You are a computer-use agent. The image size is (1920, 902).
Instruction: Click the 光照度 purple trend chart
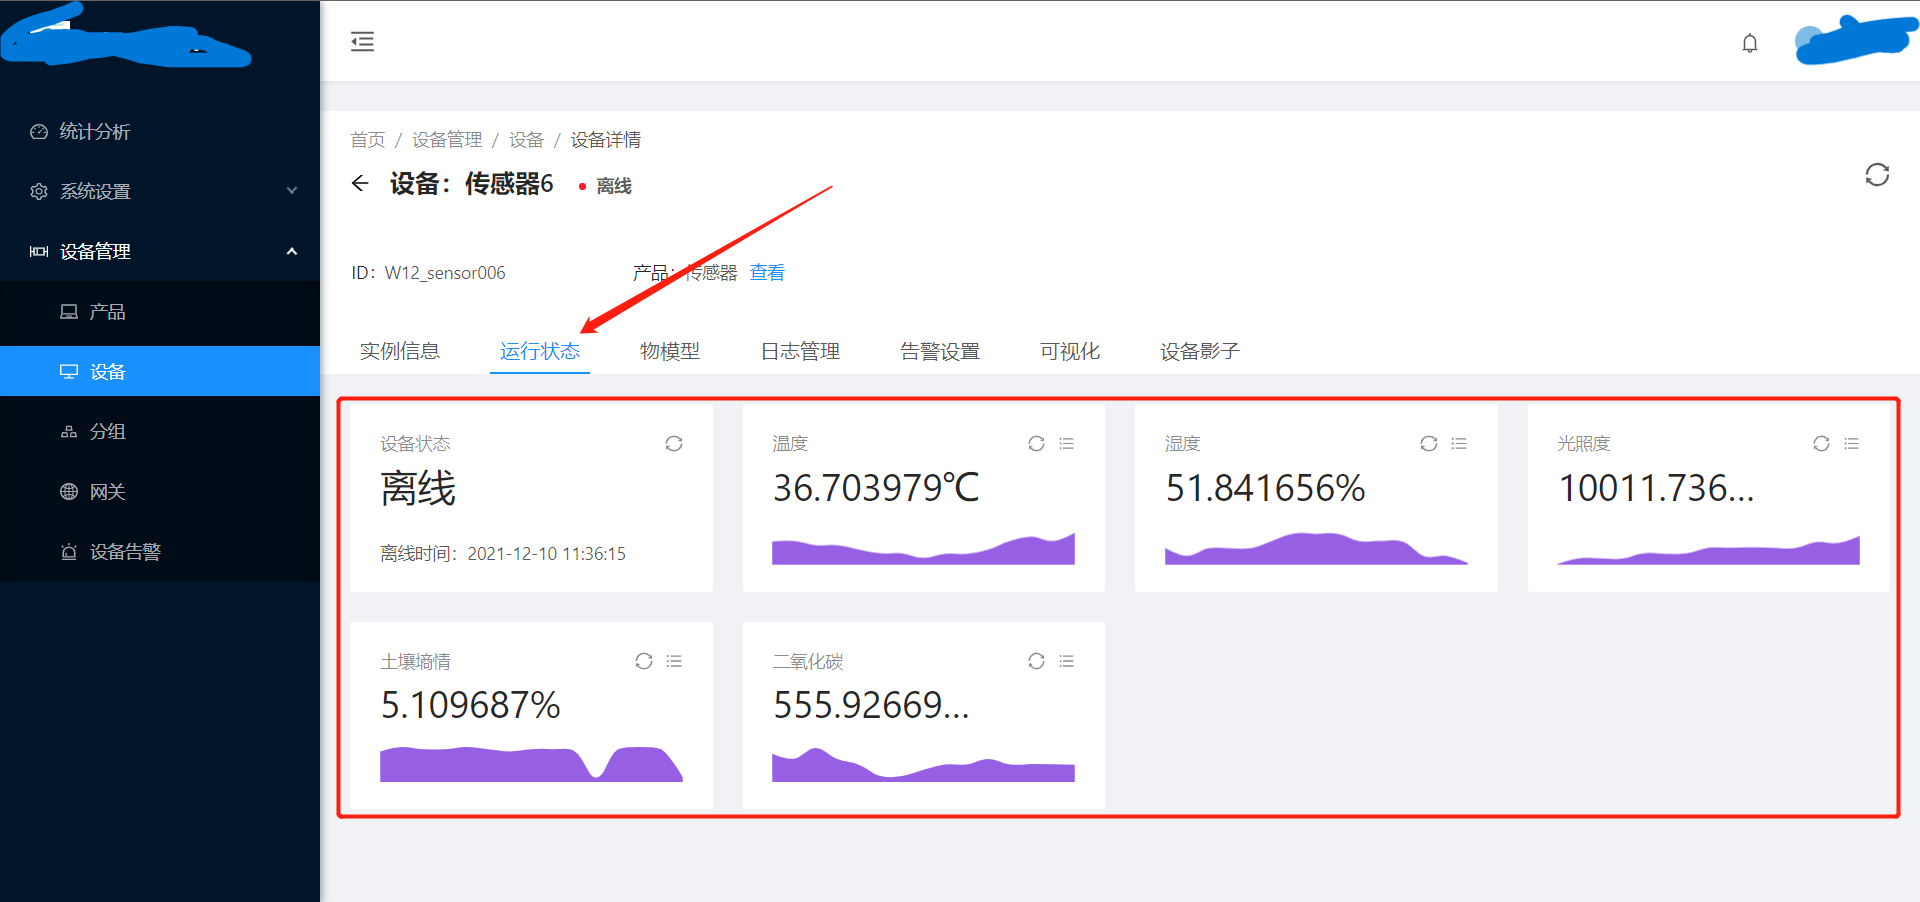1708,550
